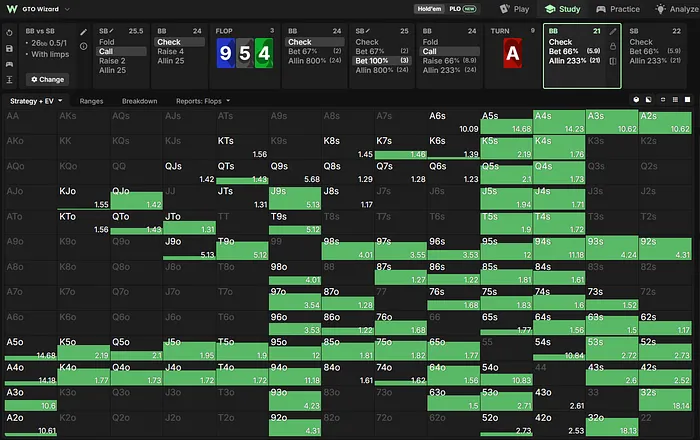Select the A5s hand cell

(x=506, y=122)
